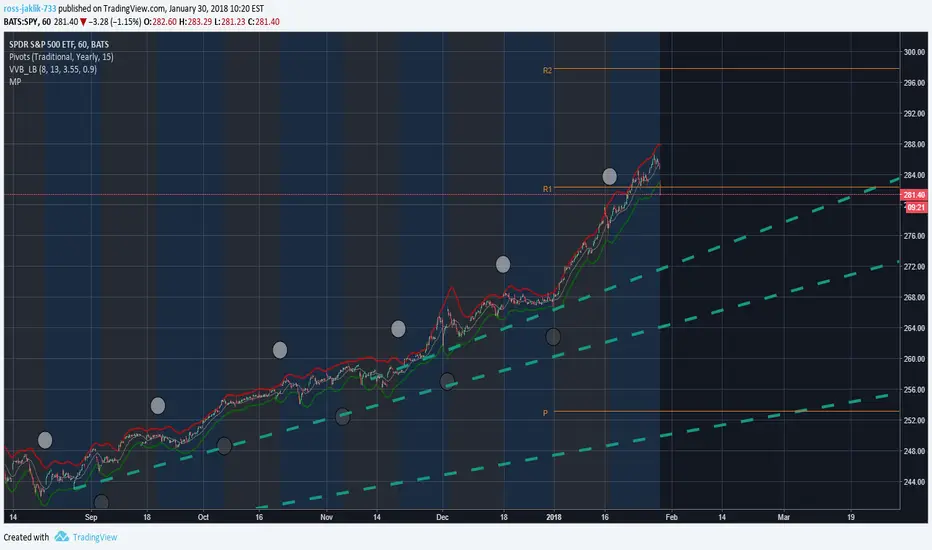The height and width of the screenshot is (550, 932).
Task: Click the L:281.23 low value
Action: click(230, 22)
